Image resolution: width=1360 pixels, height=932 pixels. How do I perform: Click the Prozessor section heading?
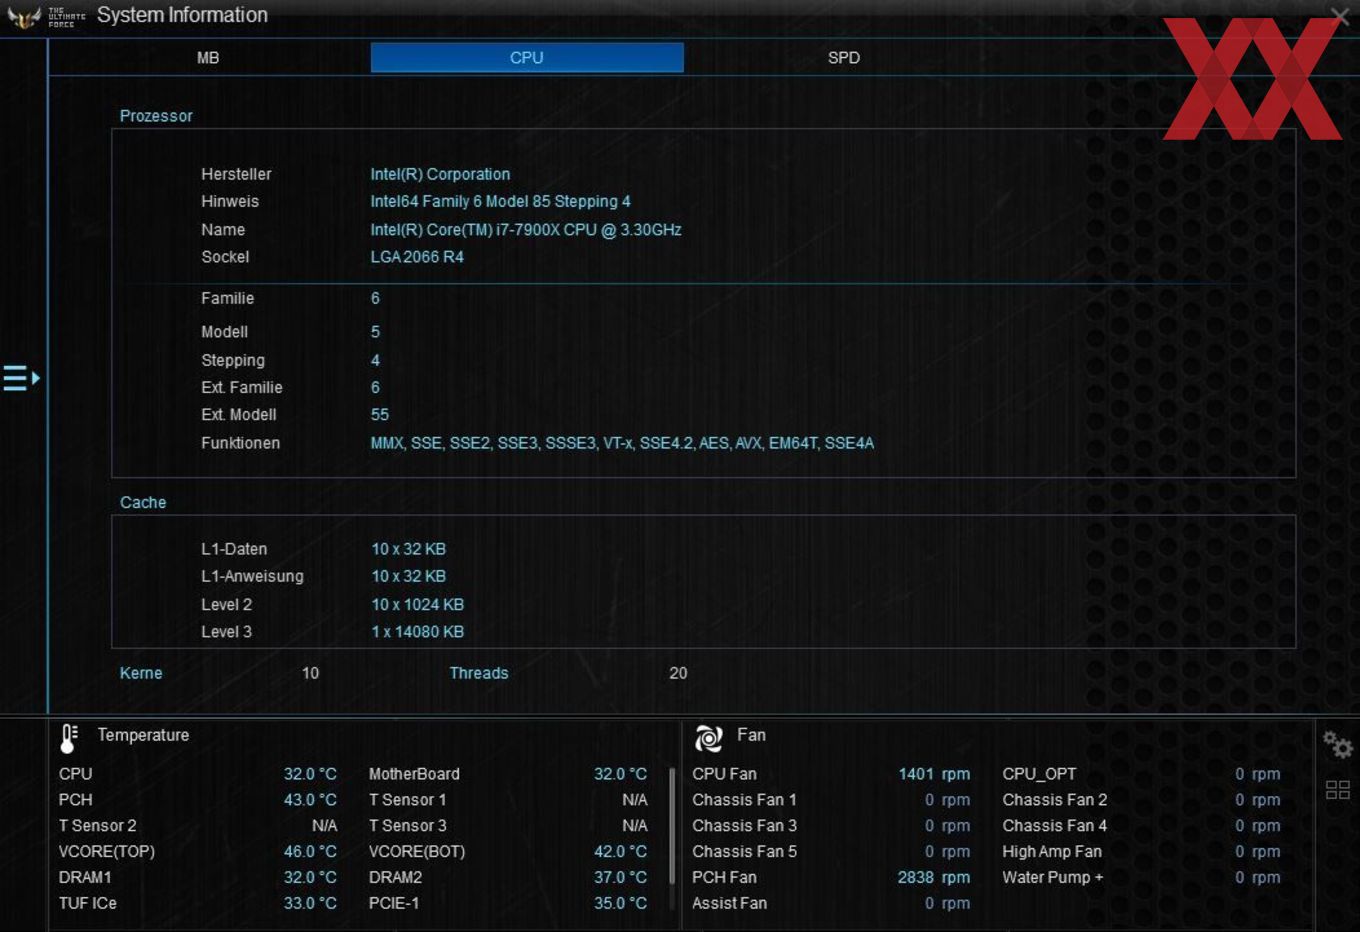pyautogui.click(x=156, y=116)
